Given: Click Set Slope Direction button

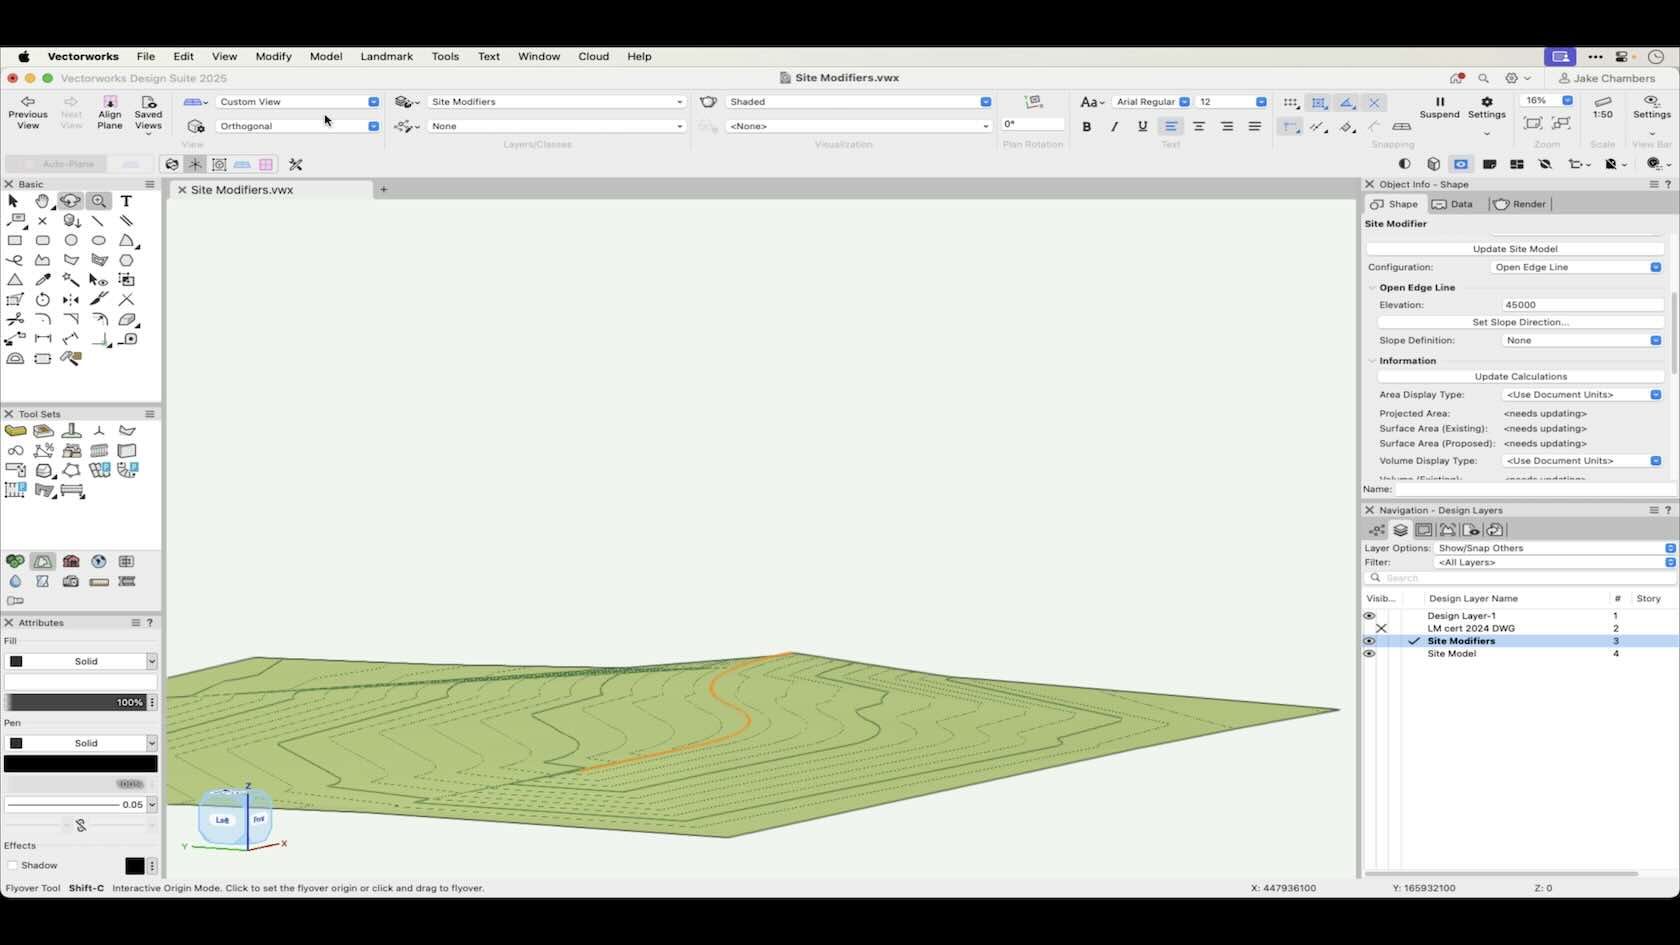Looking at the screenshot, I should tap(1519, 322).
